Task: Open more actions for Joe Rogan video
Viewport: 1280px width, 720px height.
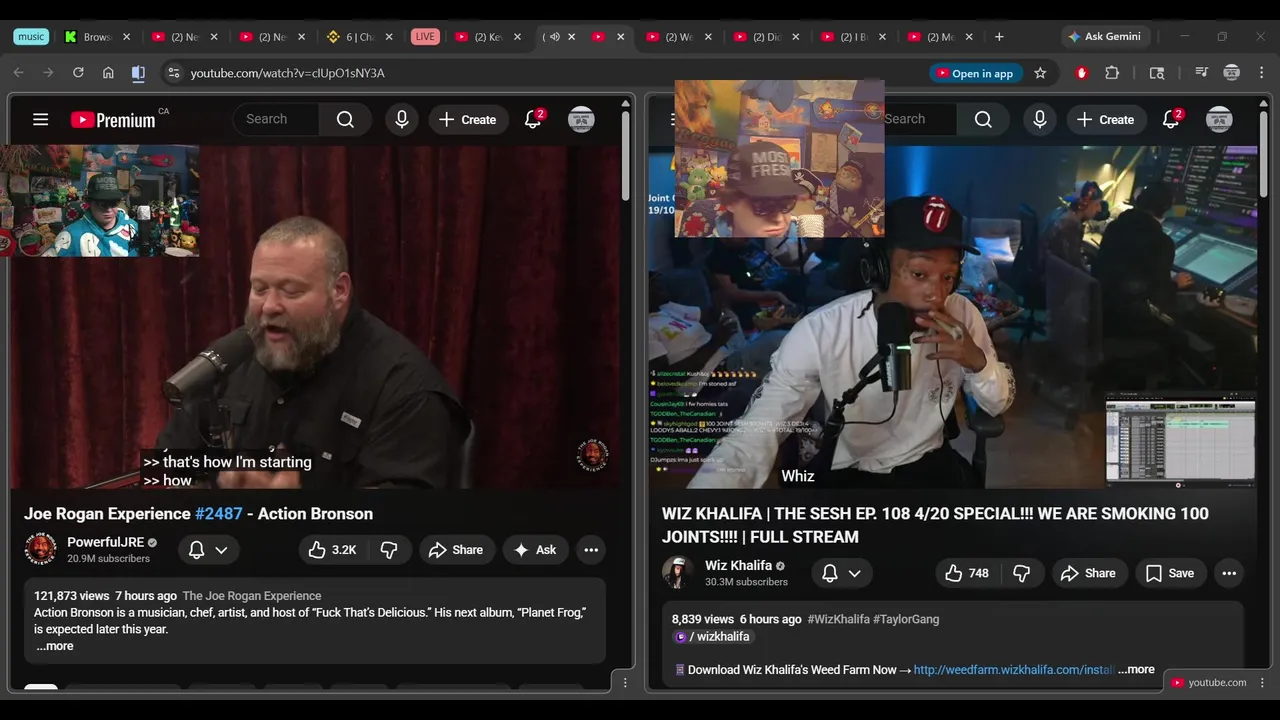Action: point(591,550)
